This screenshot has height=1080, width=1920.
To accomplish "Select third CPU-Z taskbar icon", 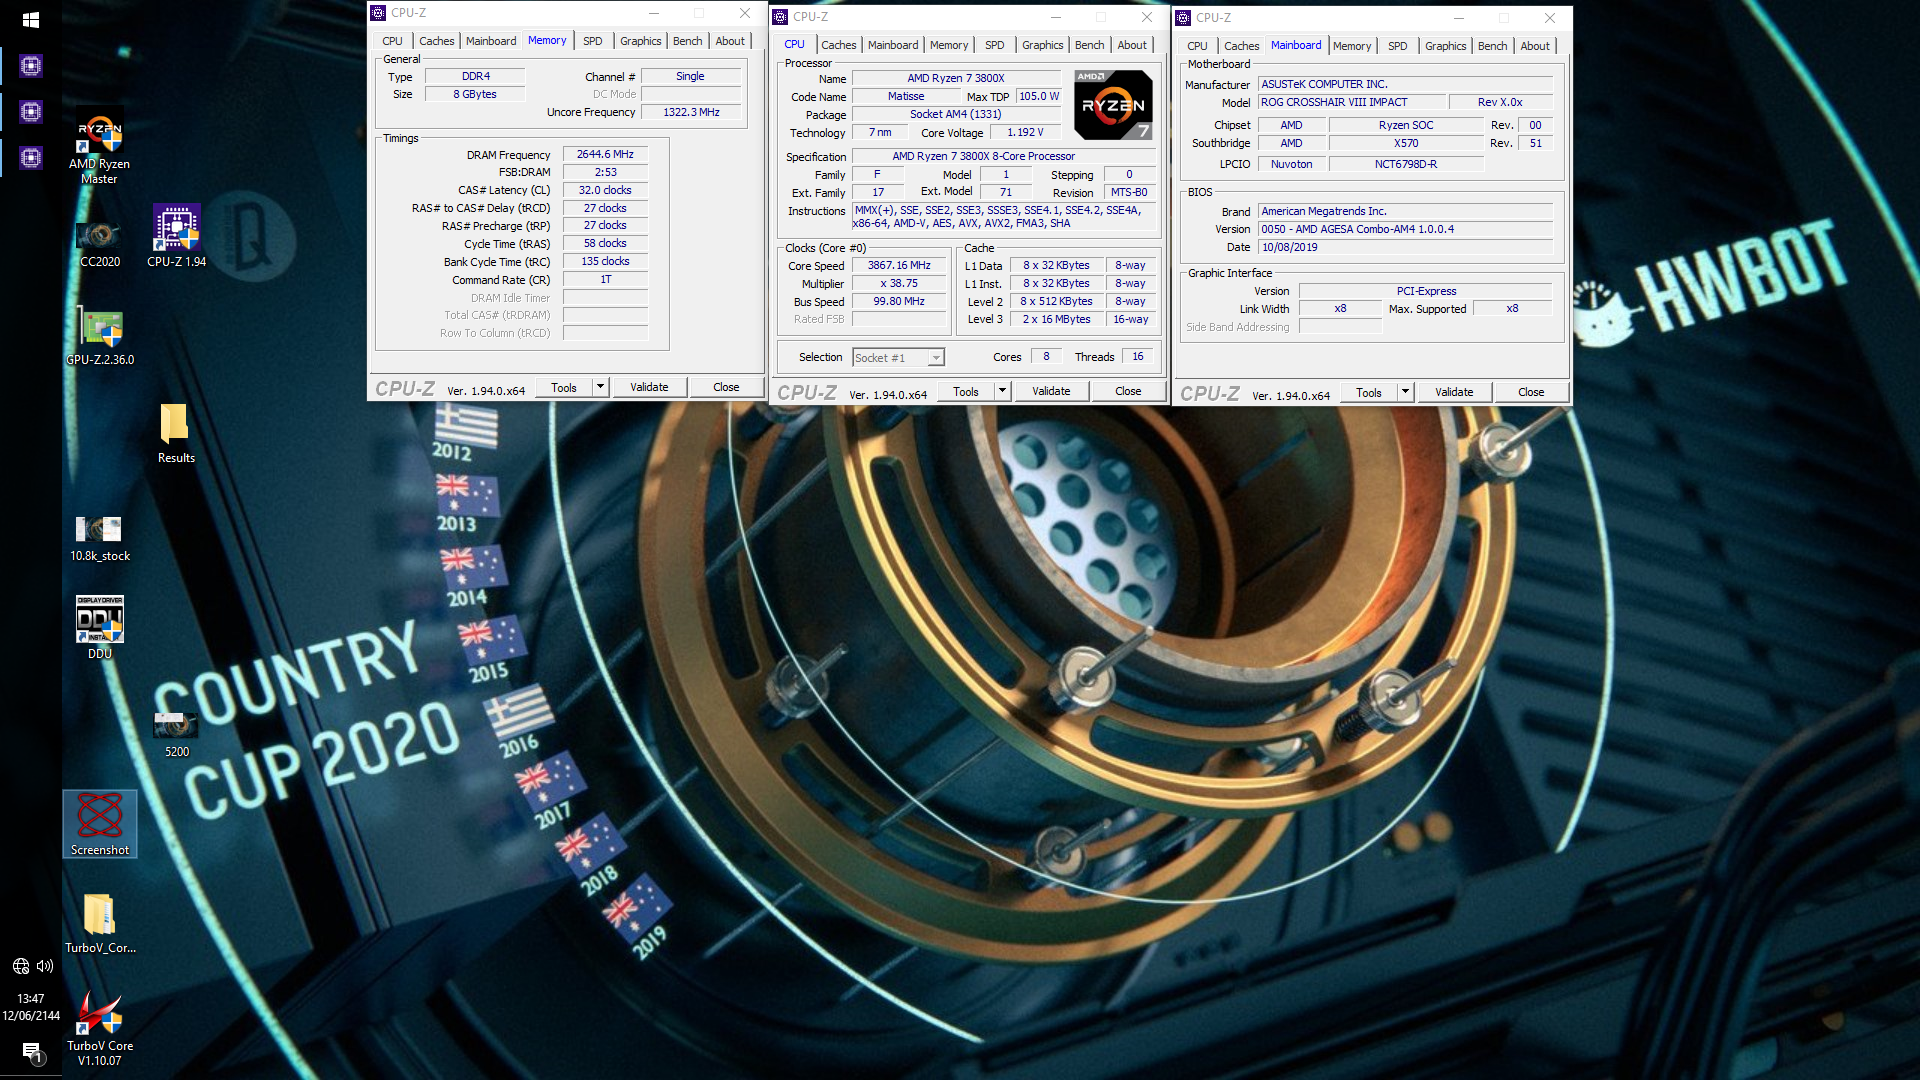I will tap(31, 157).
